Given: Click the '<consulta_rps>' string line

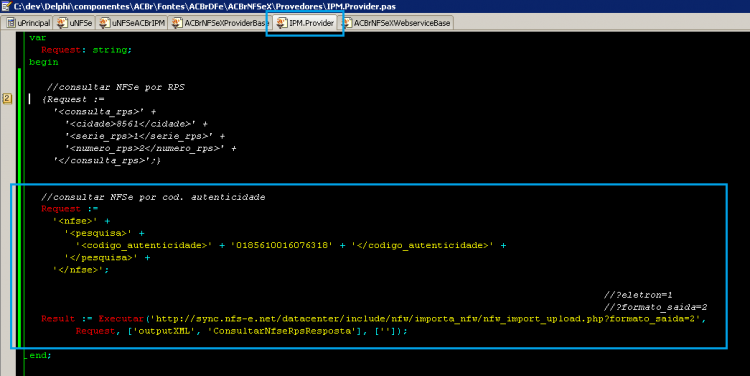Looking at the screenshot, I should (105, 111).
